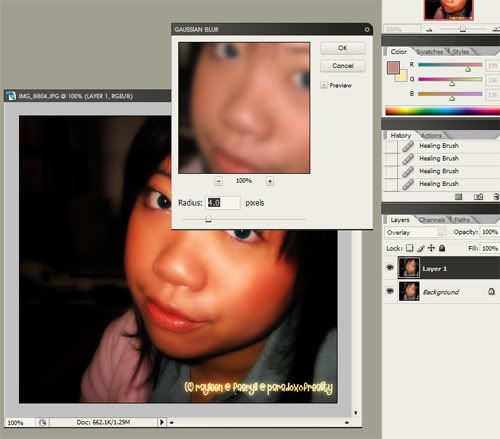Open the Channels tab
The height and width of the screenshot is (439, 500).
tap(432, 220)
